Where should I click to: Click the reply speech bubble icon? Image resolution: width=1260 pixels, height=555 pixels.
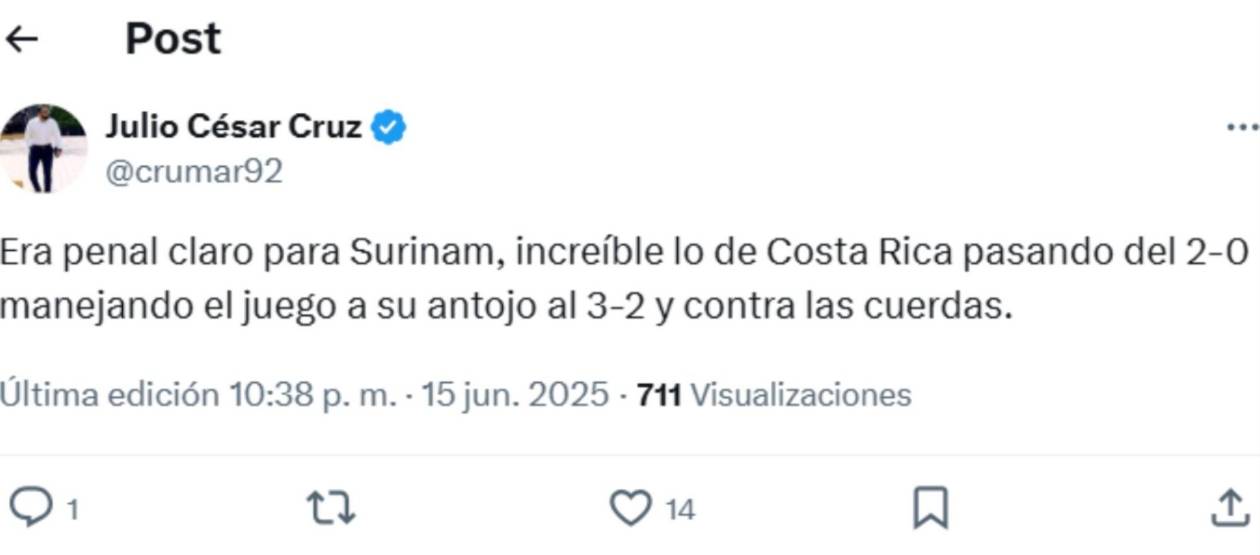click(30, 509)
